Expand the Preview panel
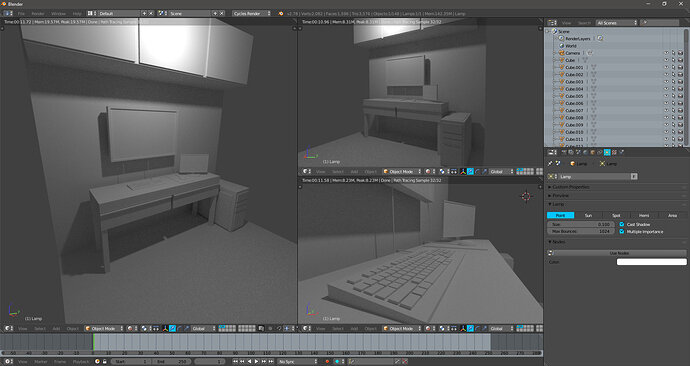Viewport: 690px width, 366px height. coord(561,195)
